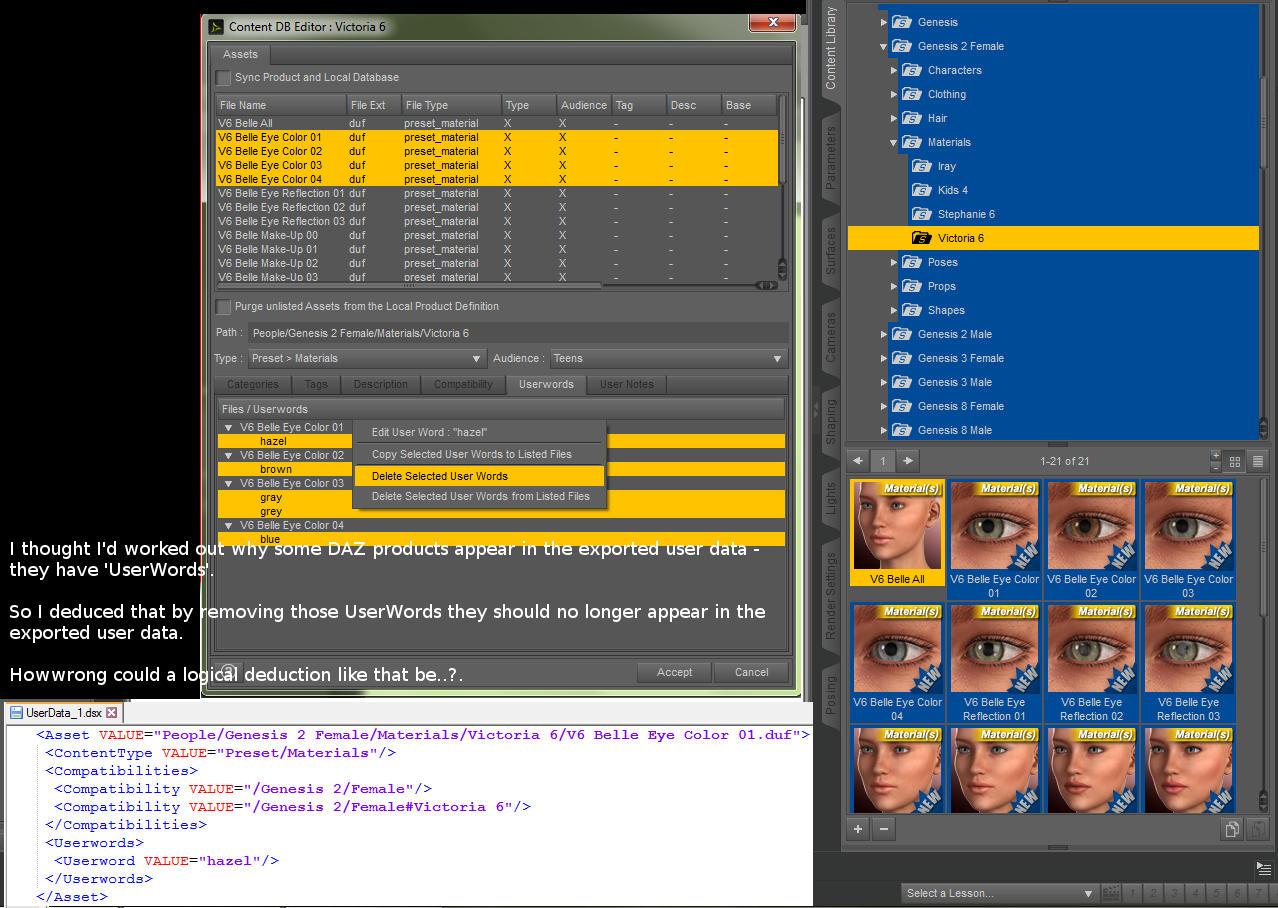
Task: Enable Sync Product and Local Database checkbox
Action: point(224,78)
